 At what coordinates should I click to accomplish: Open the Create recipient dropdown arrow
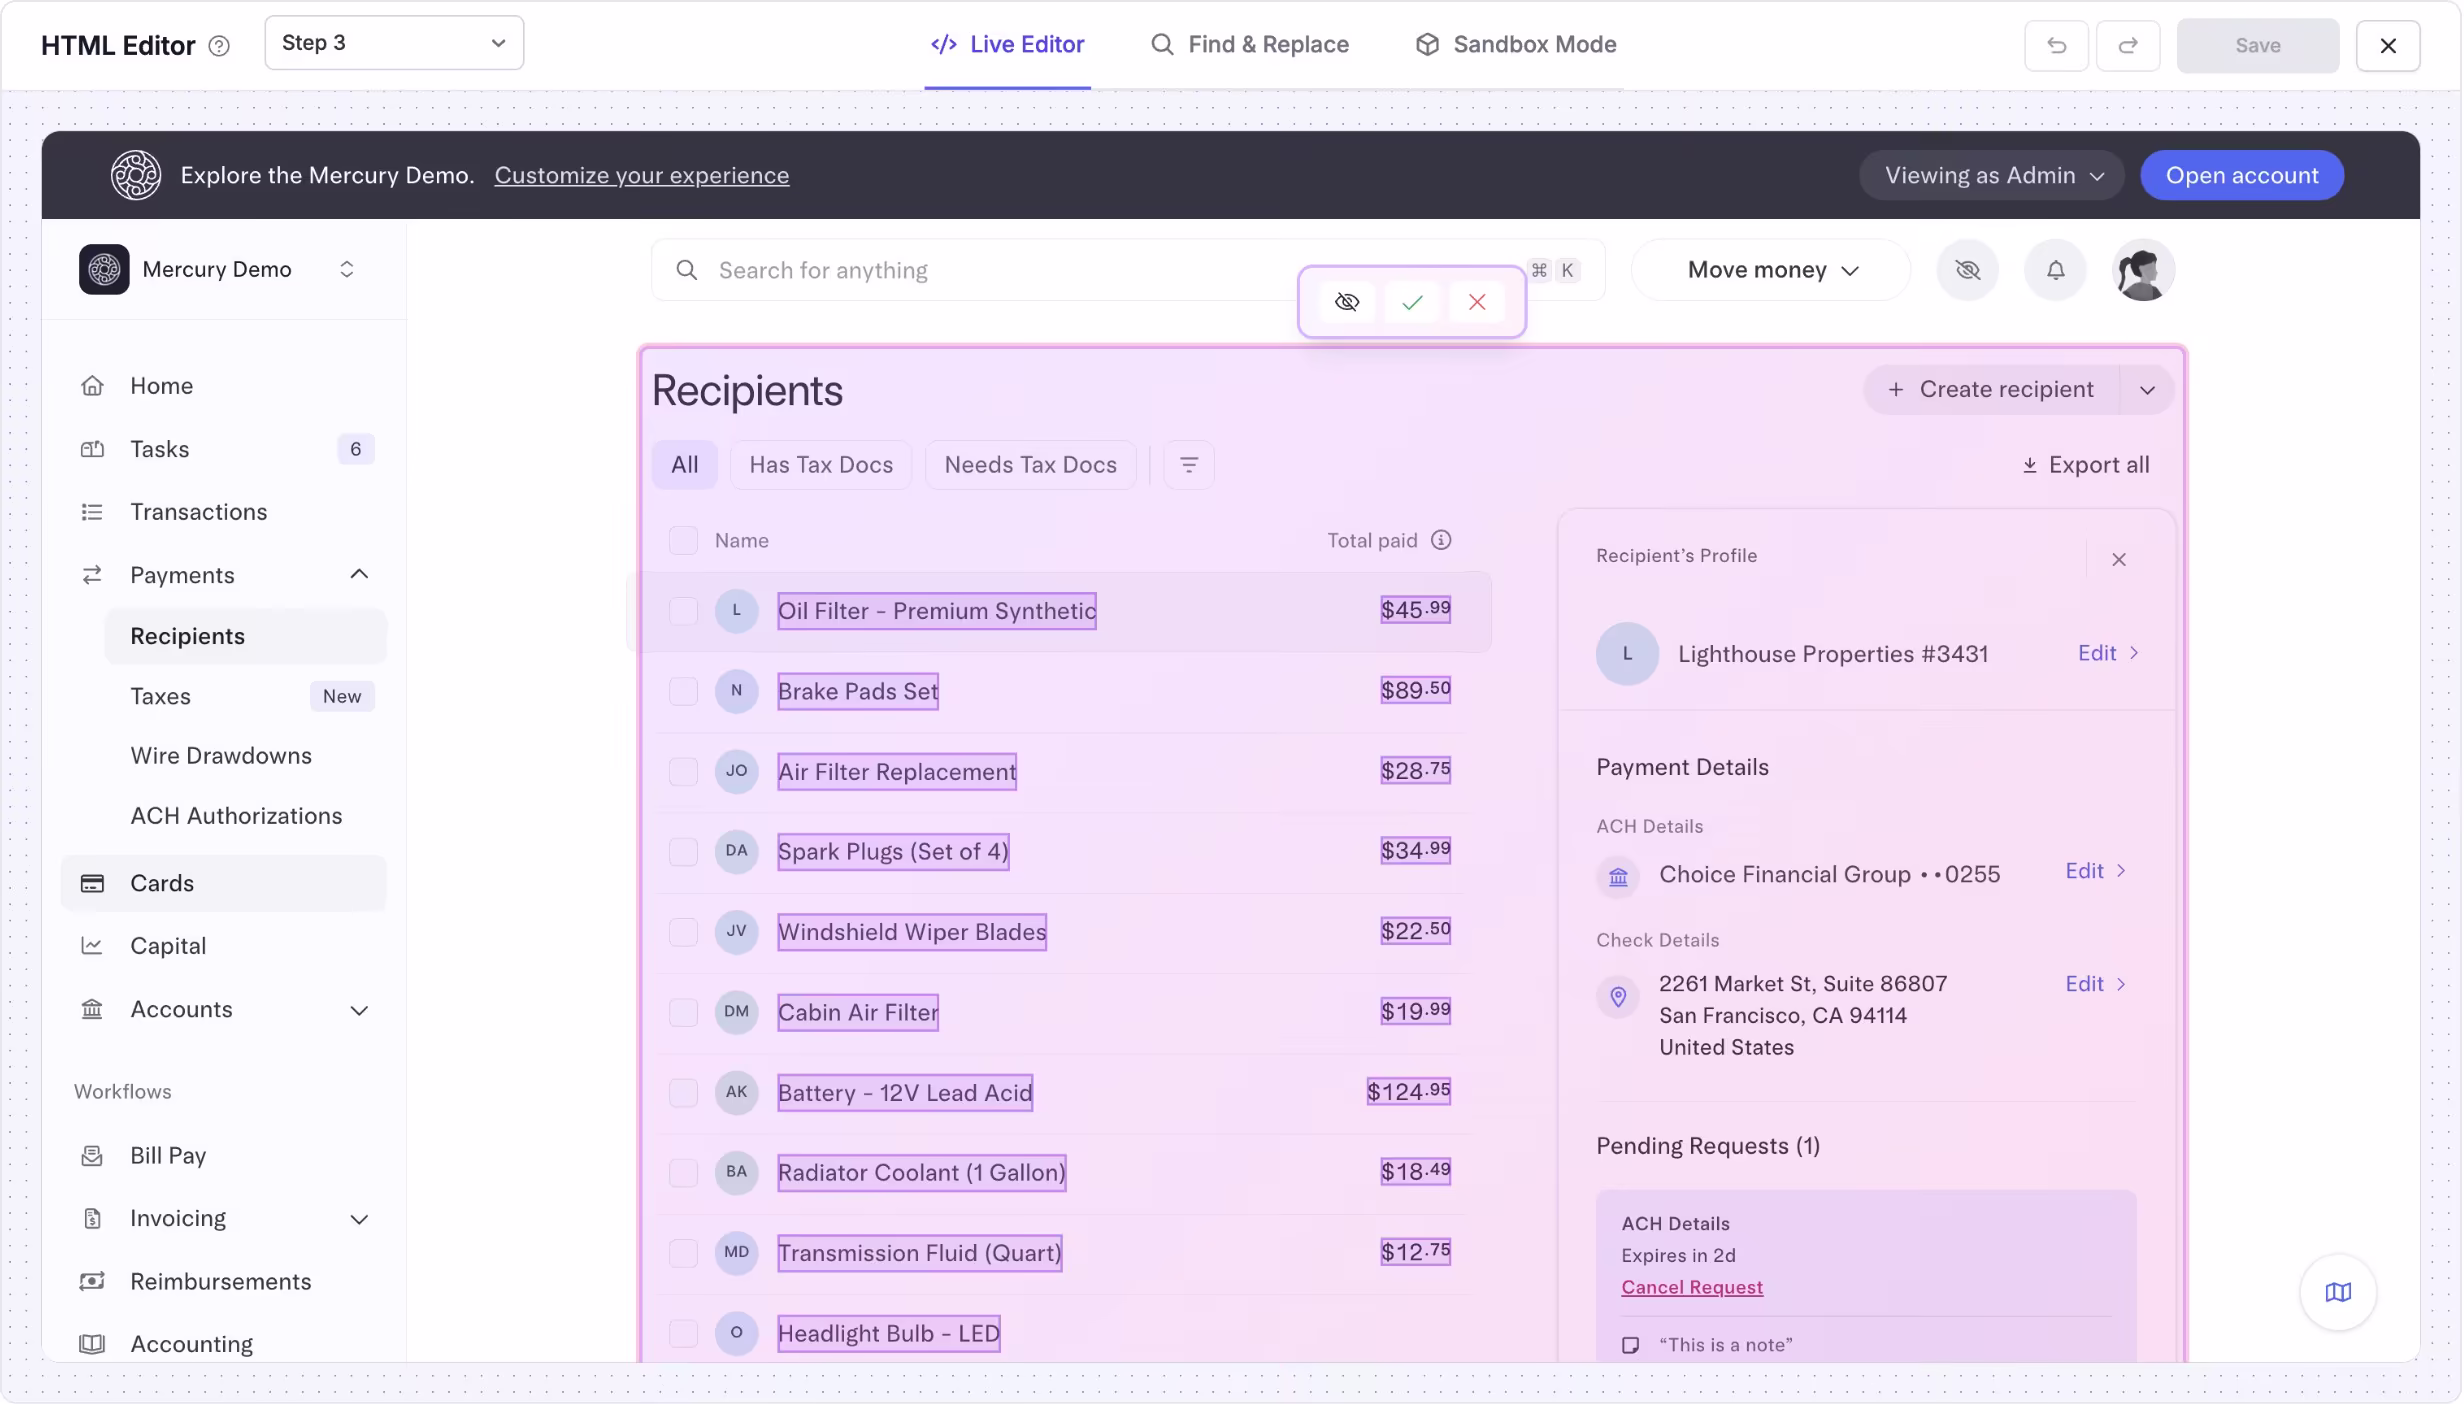(x=2148, y=389)
